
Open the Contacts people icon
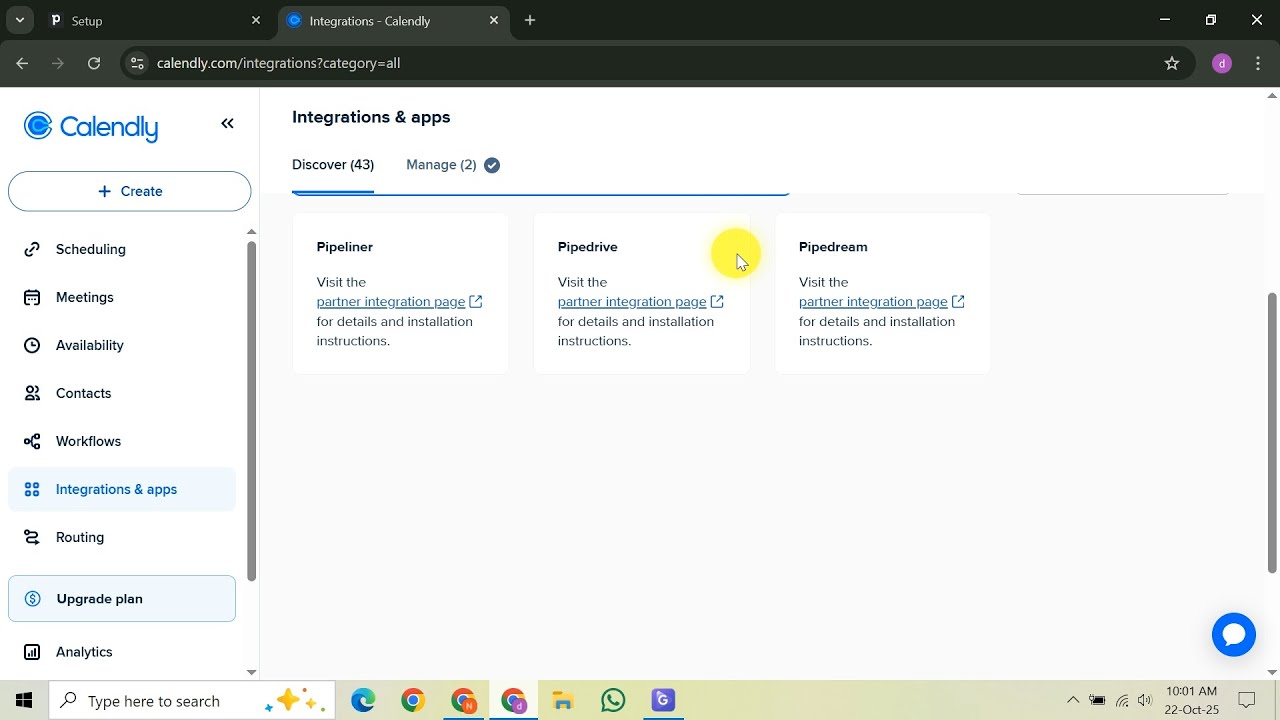click(32, 393)
